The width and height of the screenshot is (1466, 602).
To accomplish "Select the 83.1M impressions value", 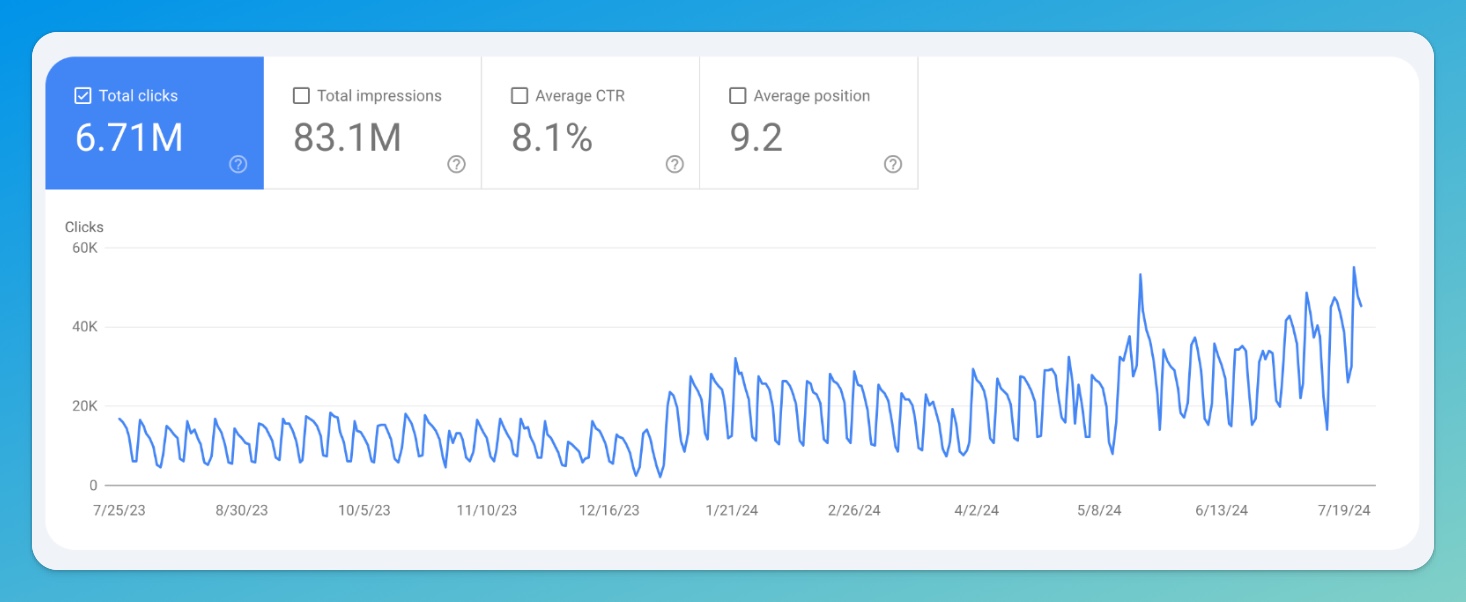I will coord(347,138).
